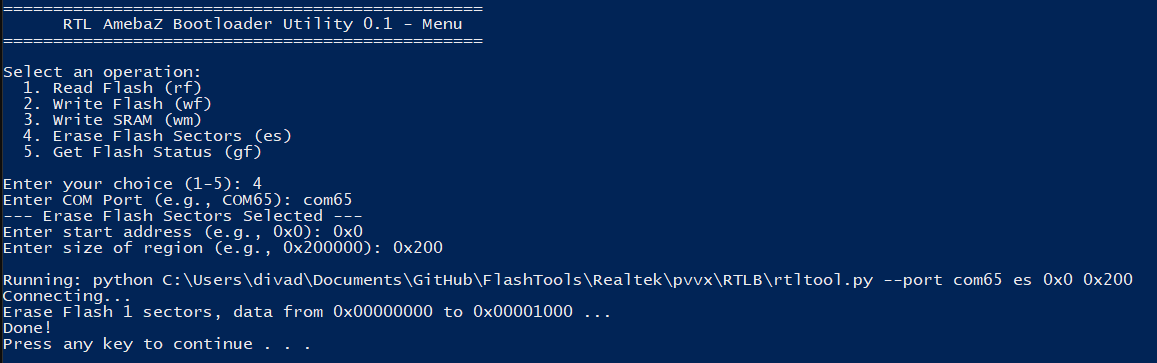Screen dimensions: 1157x363
Task: Click the region size value 0x200
Action: [418, 248]
